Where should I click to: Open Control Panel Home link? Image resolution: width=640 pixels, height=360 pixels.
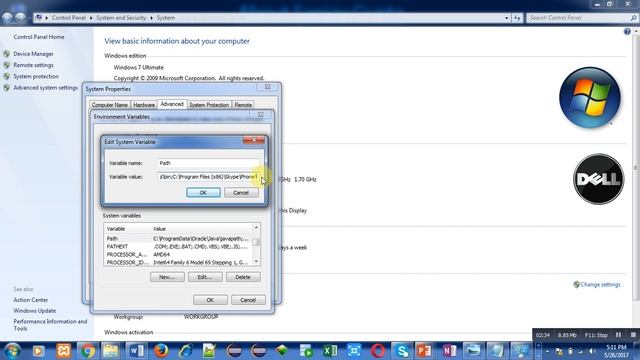tap(39, 37)
